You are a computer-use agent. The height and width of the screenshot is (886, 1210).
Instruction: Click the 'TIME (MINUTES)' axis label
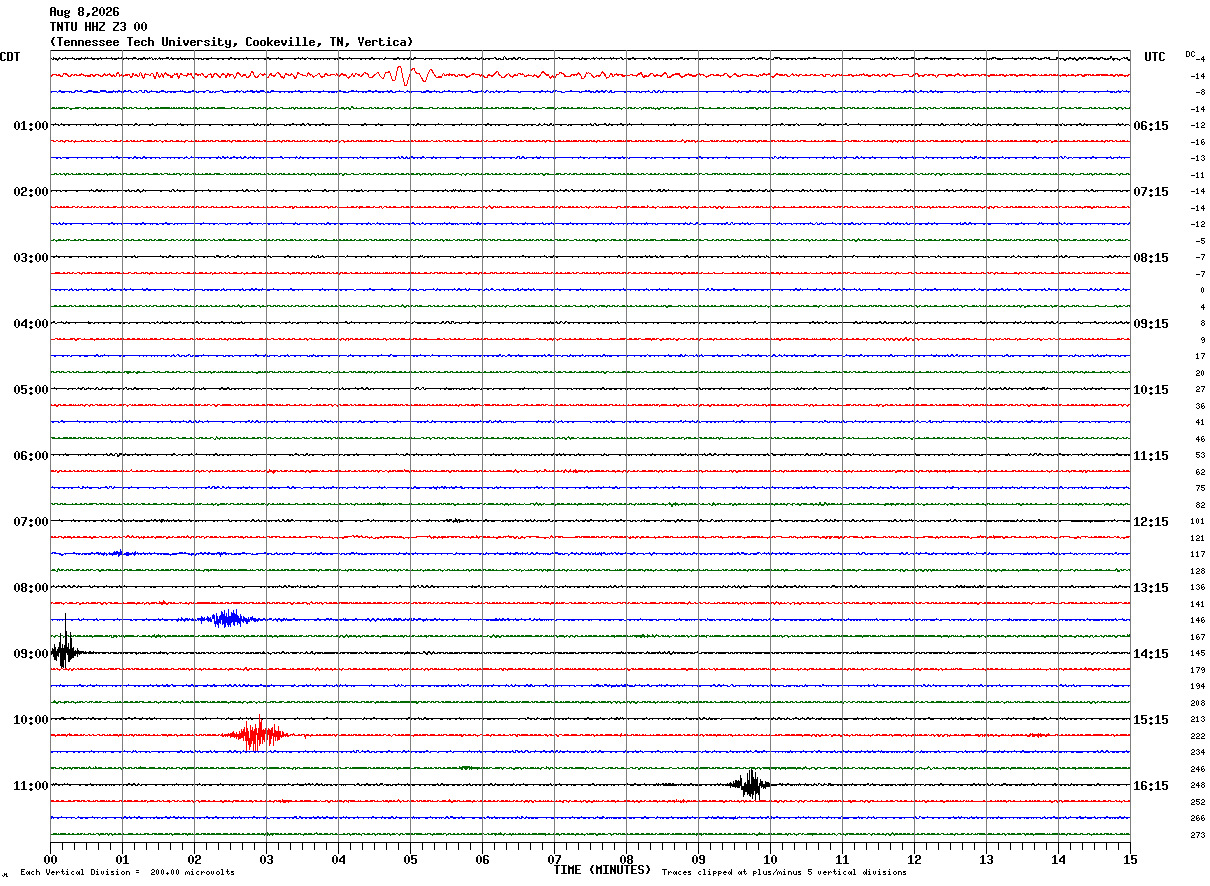602,870
